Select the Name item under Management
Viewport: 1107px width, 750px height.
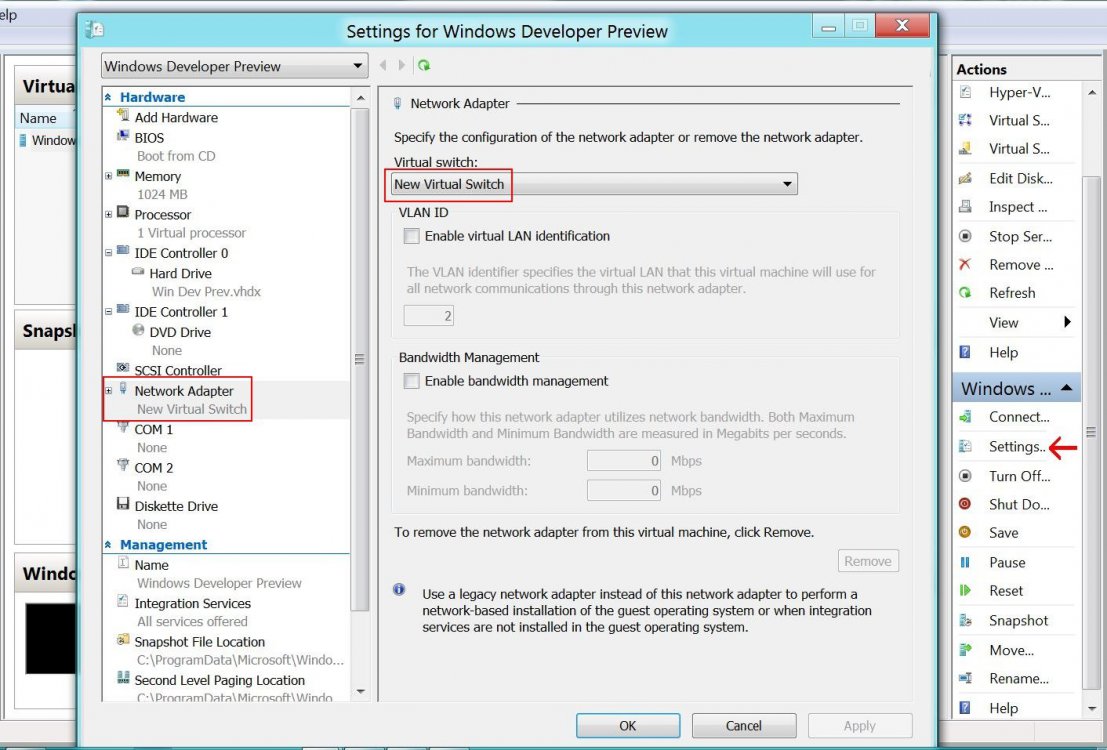(151, 565)
